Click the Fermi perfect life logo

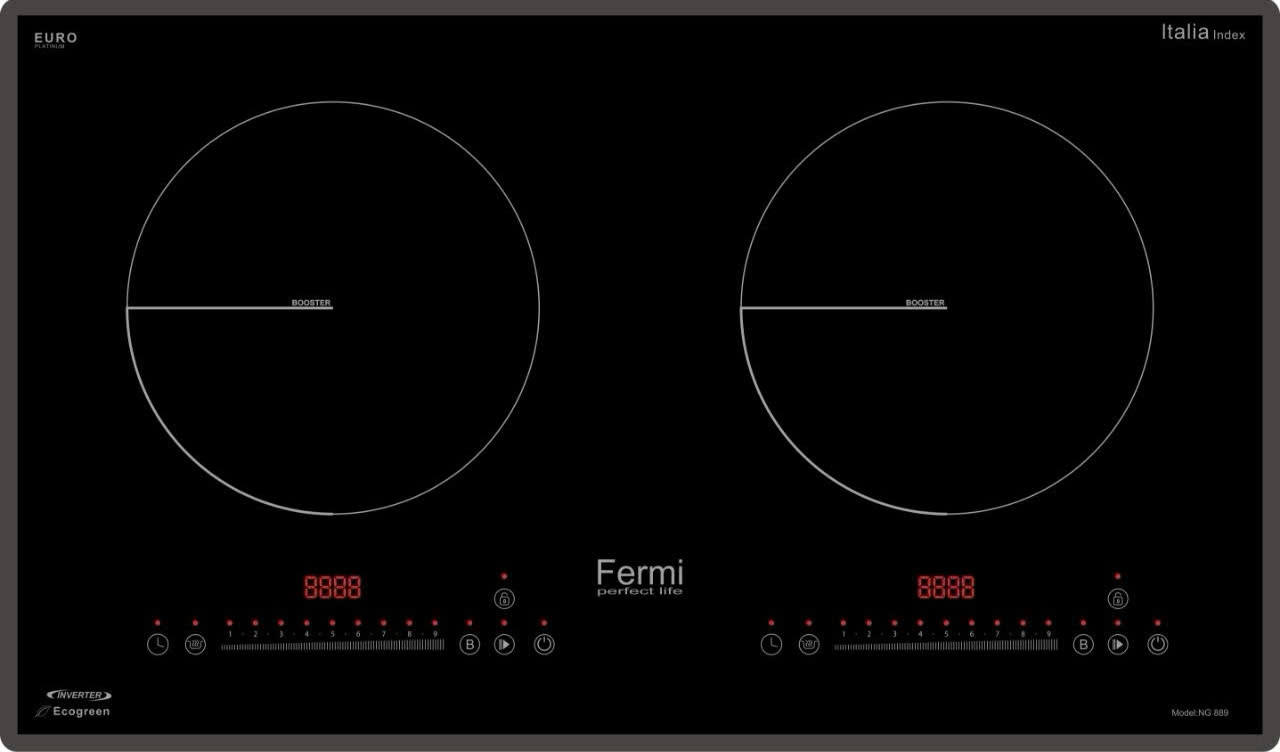pos(640,578)
